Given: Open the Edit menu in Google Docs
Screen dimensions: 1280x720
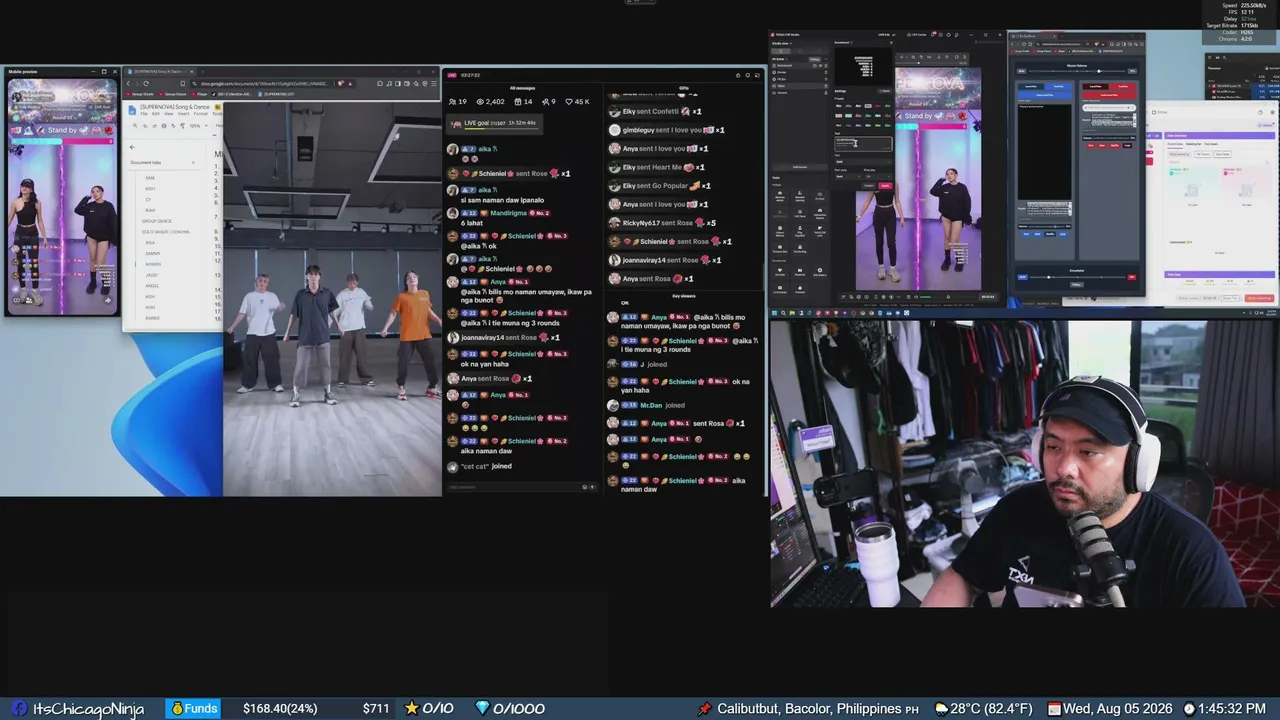Looking at the screenshot, I should (x=155, y=113).
